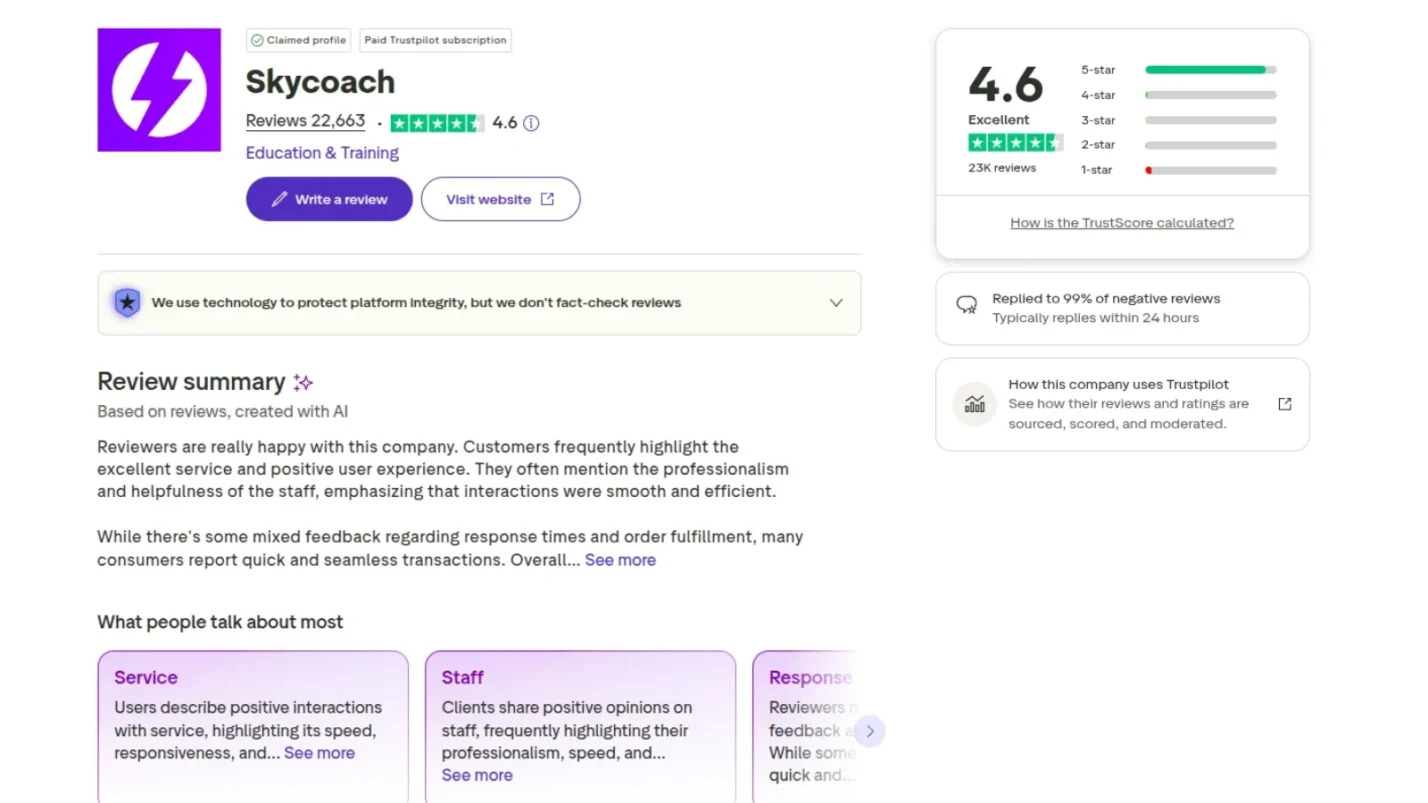
Task: Click the Claimed profile checkmark badge
Action: 299,41
